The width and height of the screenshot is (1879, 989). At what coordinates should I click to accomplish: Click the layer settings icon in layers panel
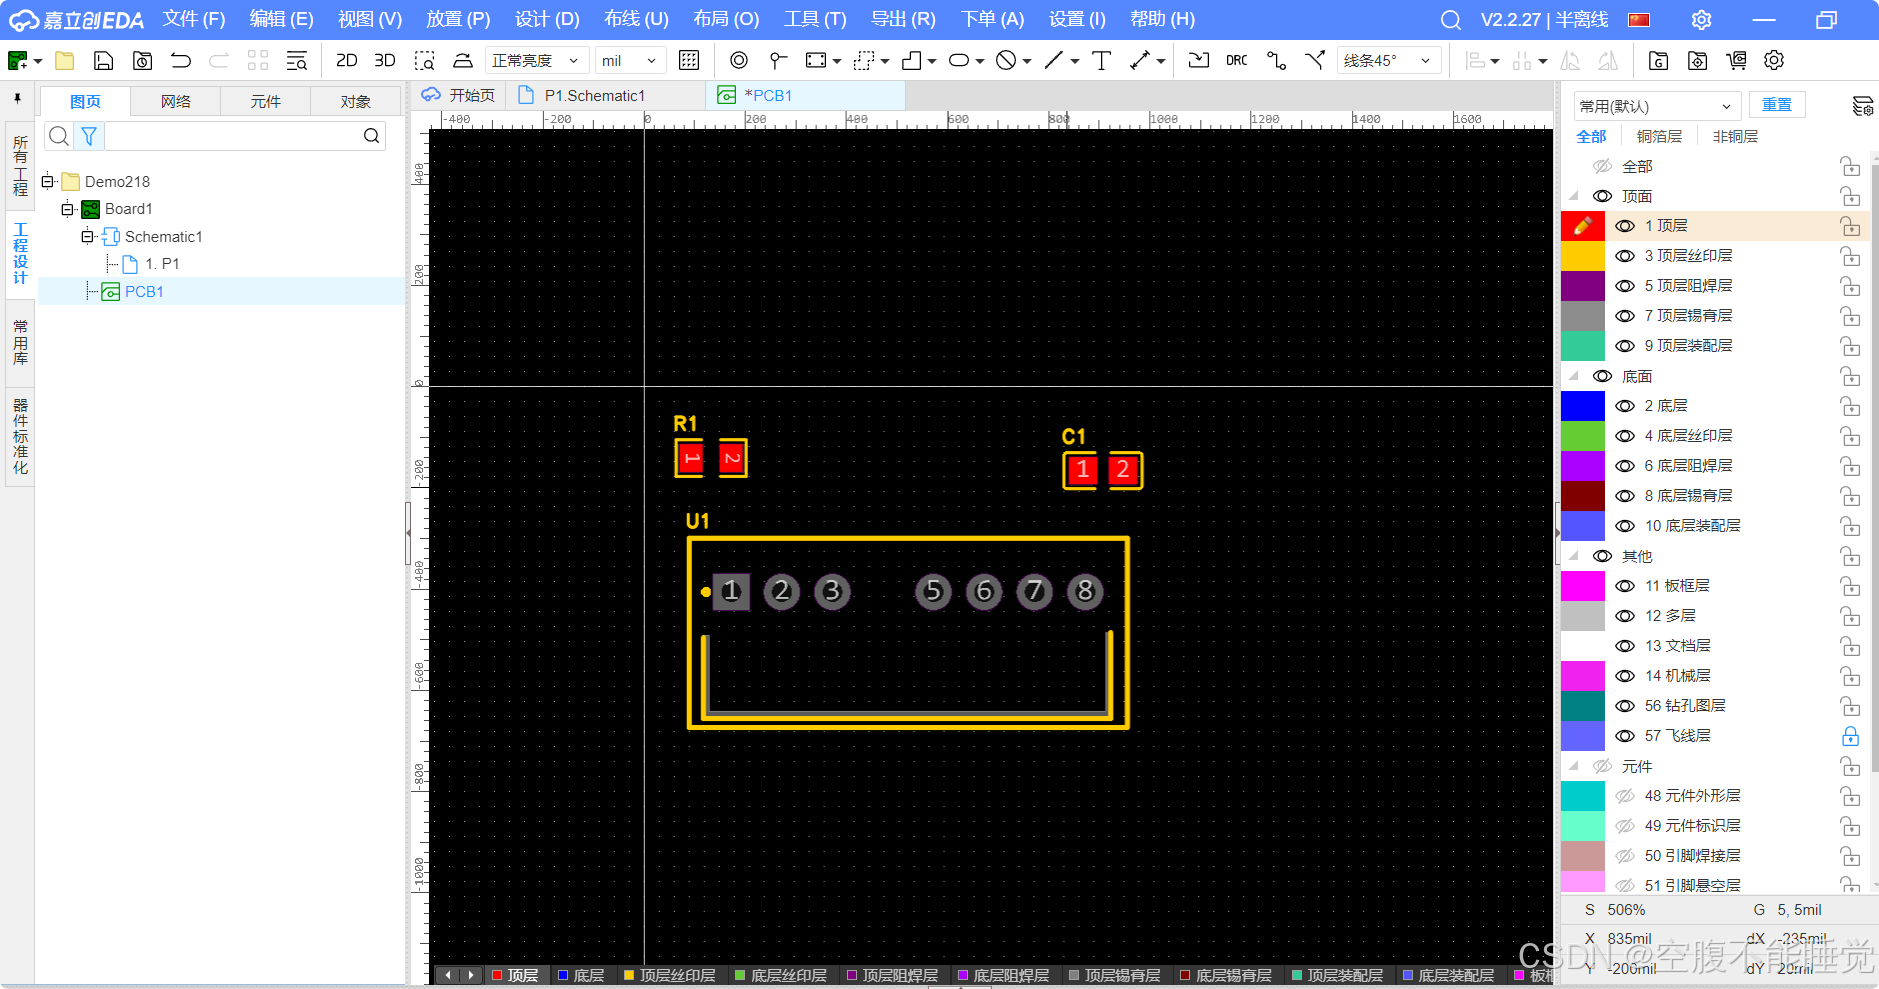tap(1862, 106)
